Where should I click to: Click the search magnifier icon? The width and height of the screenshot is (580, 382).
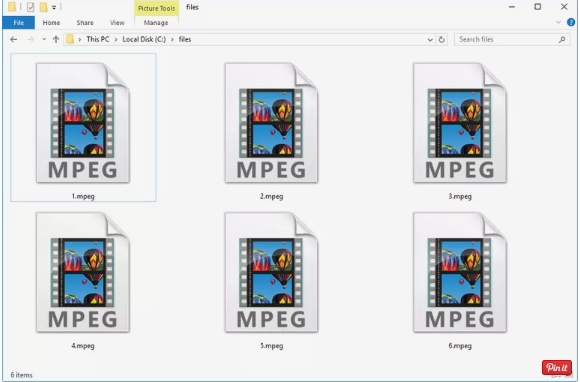pos(562,39)
